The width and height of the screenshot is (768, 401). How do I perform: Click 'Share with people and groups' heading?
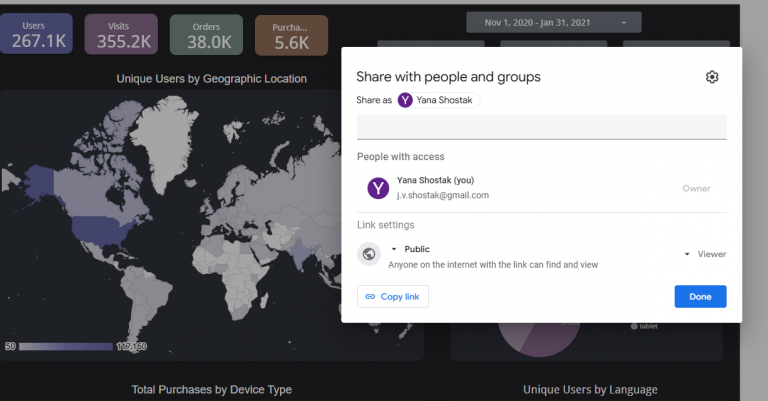[448, 77]
